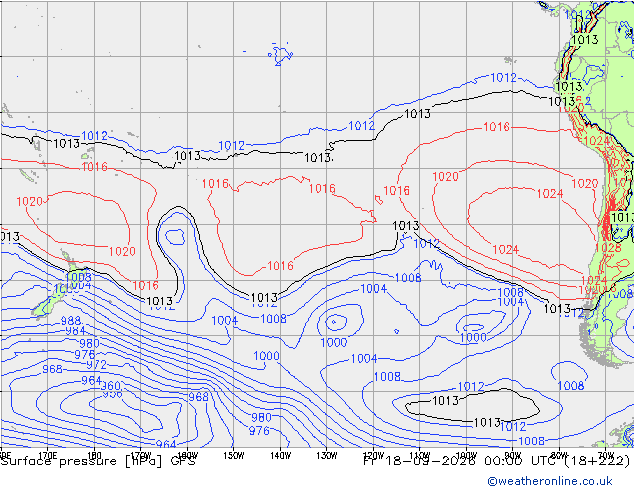Image resolution: width=634 pixels, height=490 pixels.
Task: Click the small closed blue contour inside the 1013 loop
Action: [x=175, y=237]
